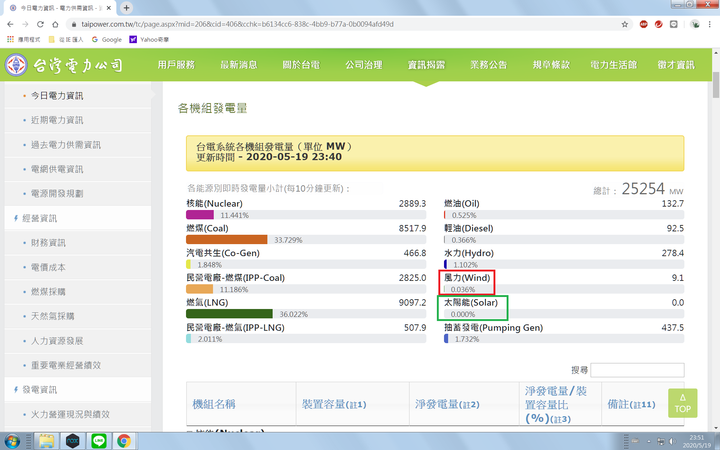This screenshot has height=450, width=720.
Task: Open File Explorer from the taskbar
Action: point(46,441)
